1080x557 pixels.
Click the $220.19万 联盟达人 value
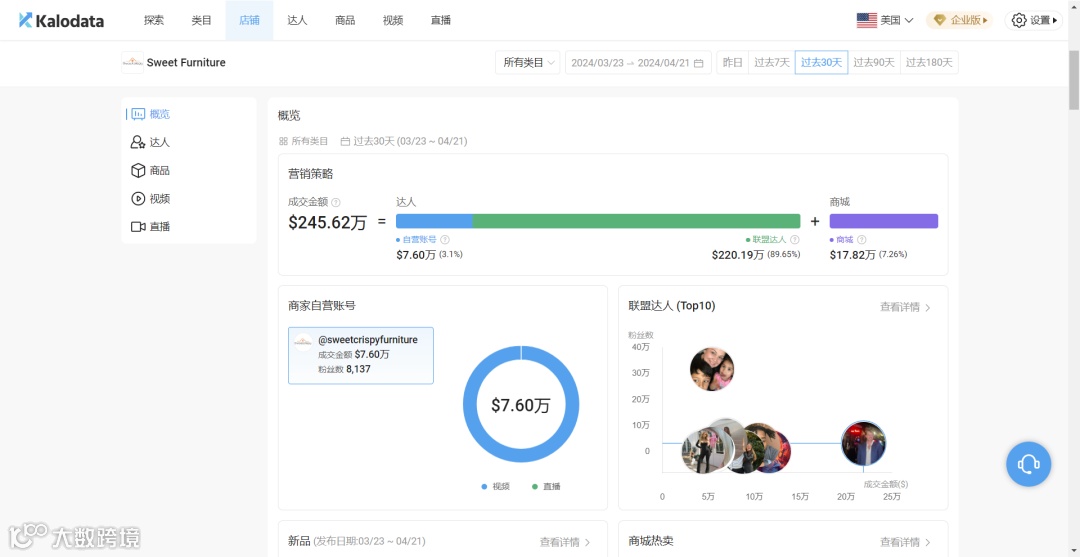(738, 255)
